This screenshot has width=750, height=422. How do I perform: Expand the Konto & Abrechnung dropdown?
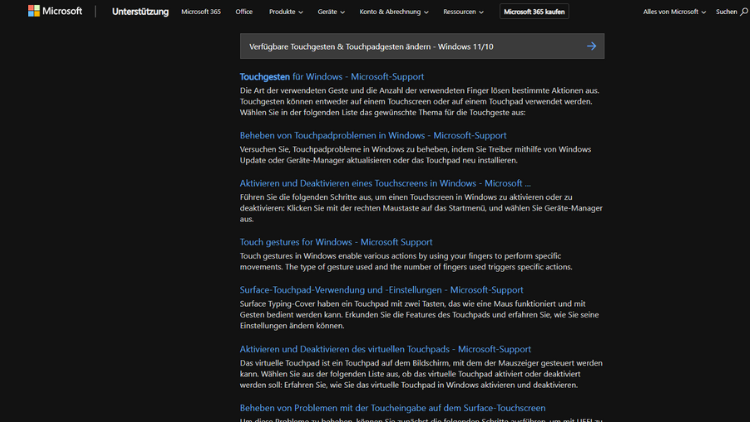tap(394, 11)
